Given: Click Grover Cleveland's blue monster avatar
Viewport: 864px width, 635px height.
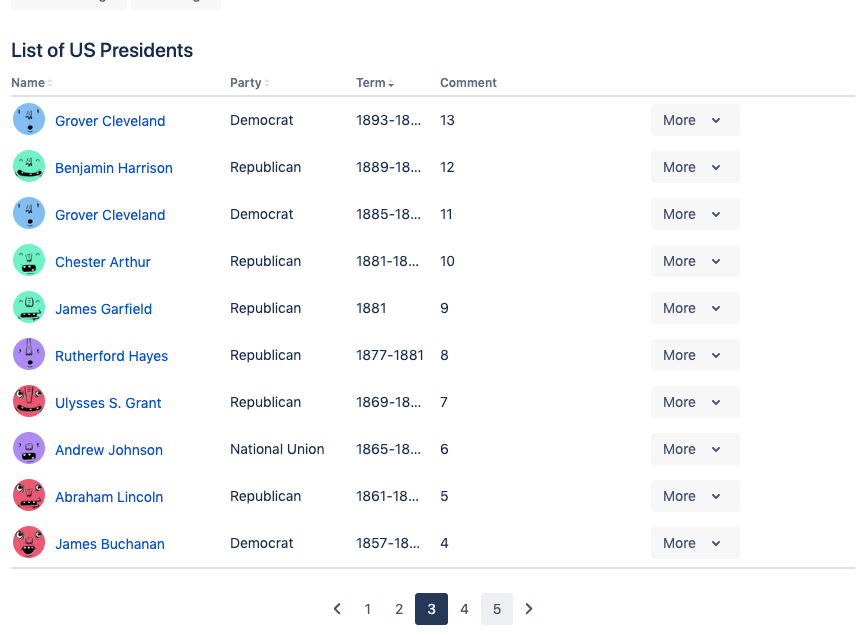Looking at the screenshot, I should pyautogui.click(x=29, y=120).
